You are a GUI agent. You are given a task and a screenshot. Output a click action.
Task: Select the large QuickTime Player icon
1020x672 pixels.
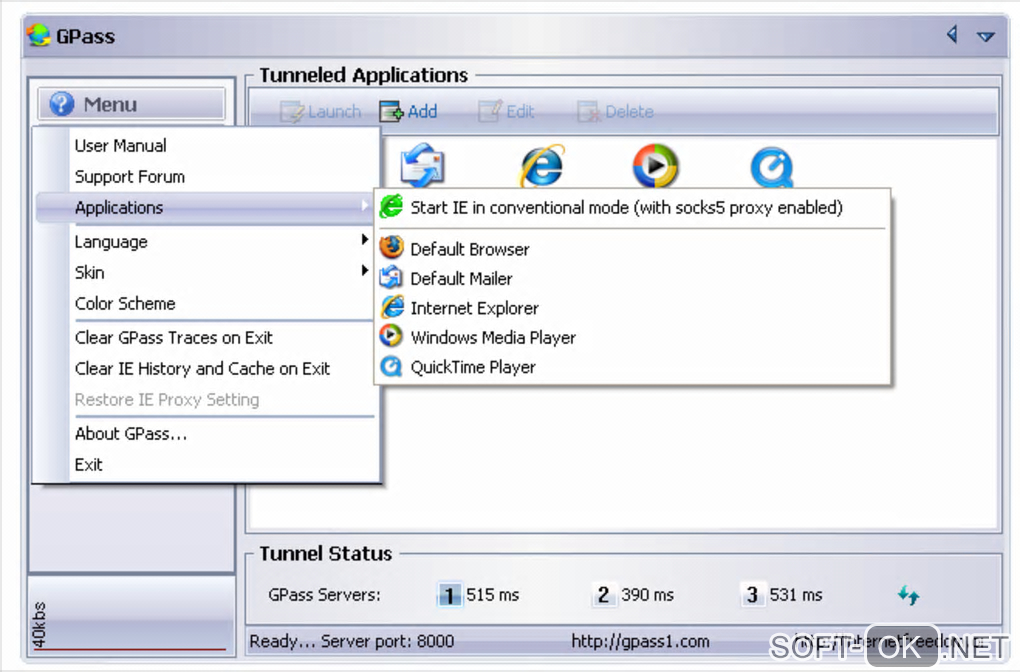(772, 167)
